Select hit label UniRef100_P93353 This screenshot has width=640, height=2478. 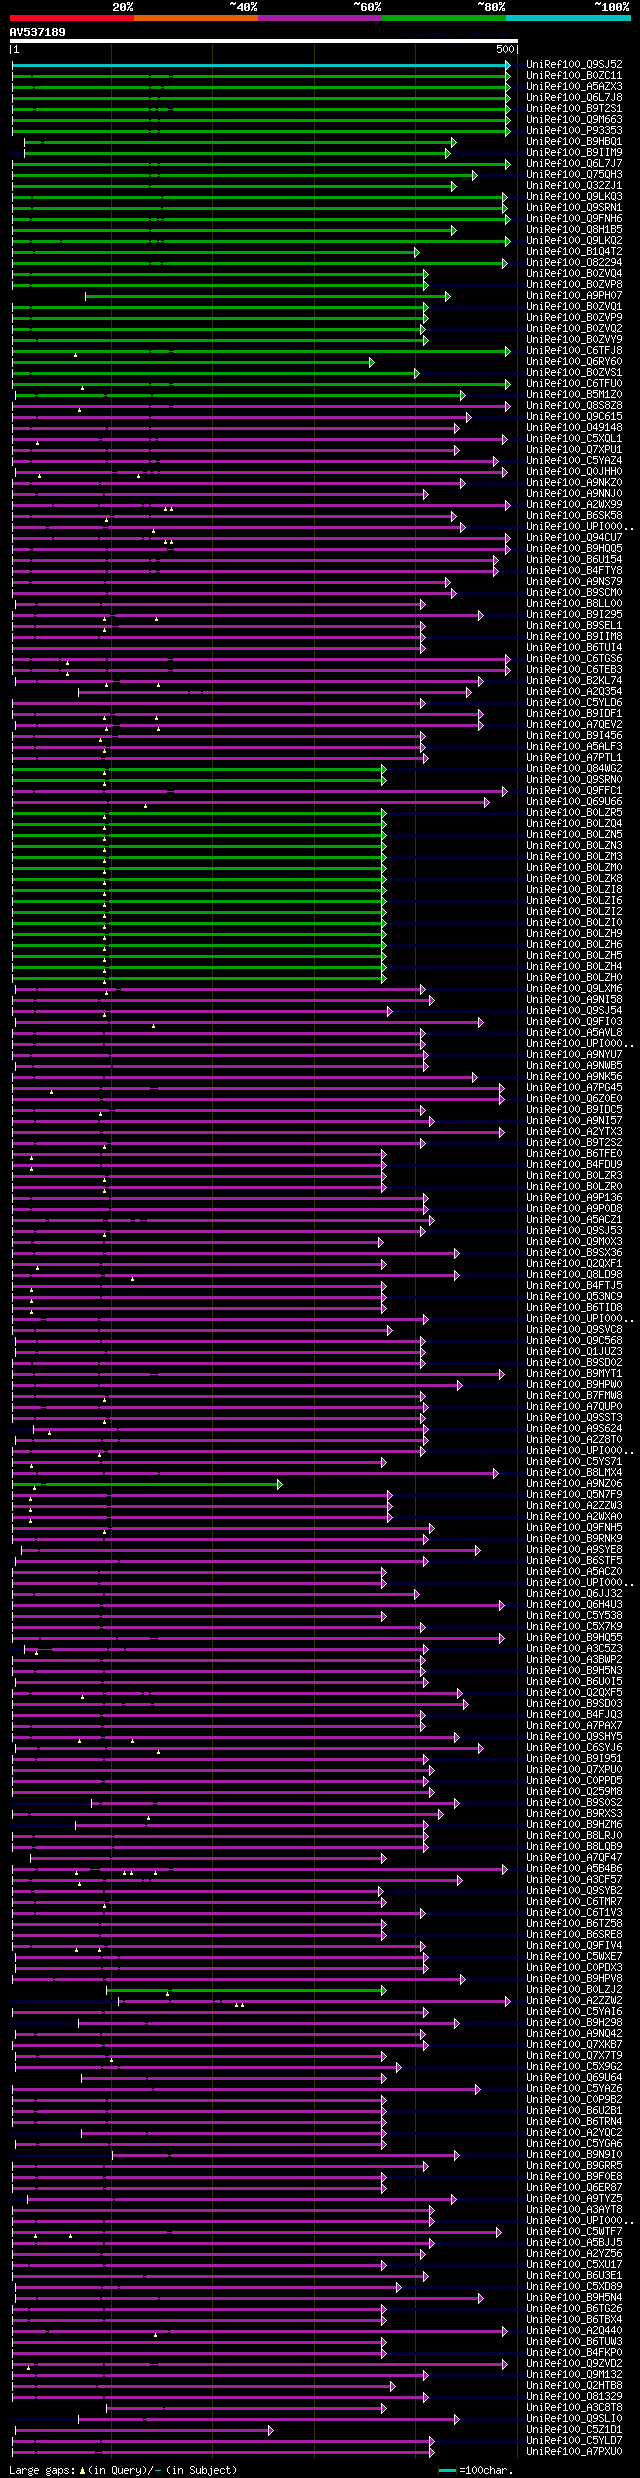pyautogui.click(x=574, y=131)
